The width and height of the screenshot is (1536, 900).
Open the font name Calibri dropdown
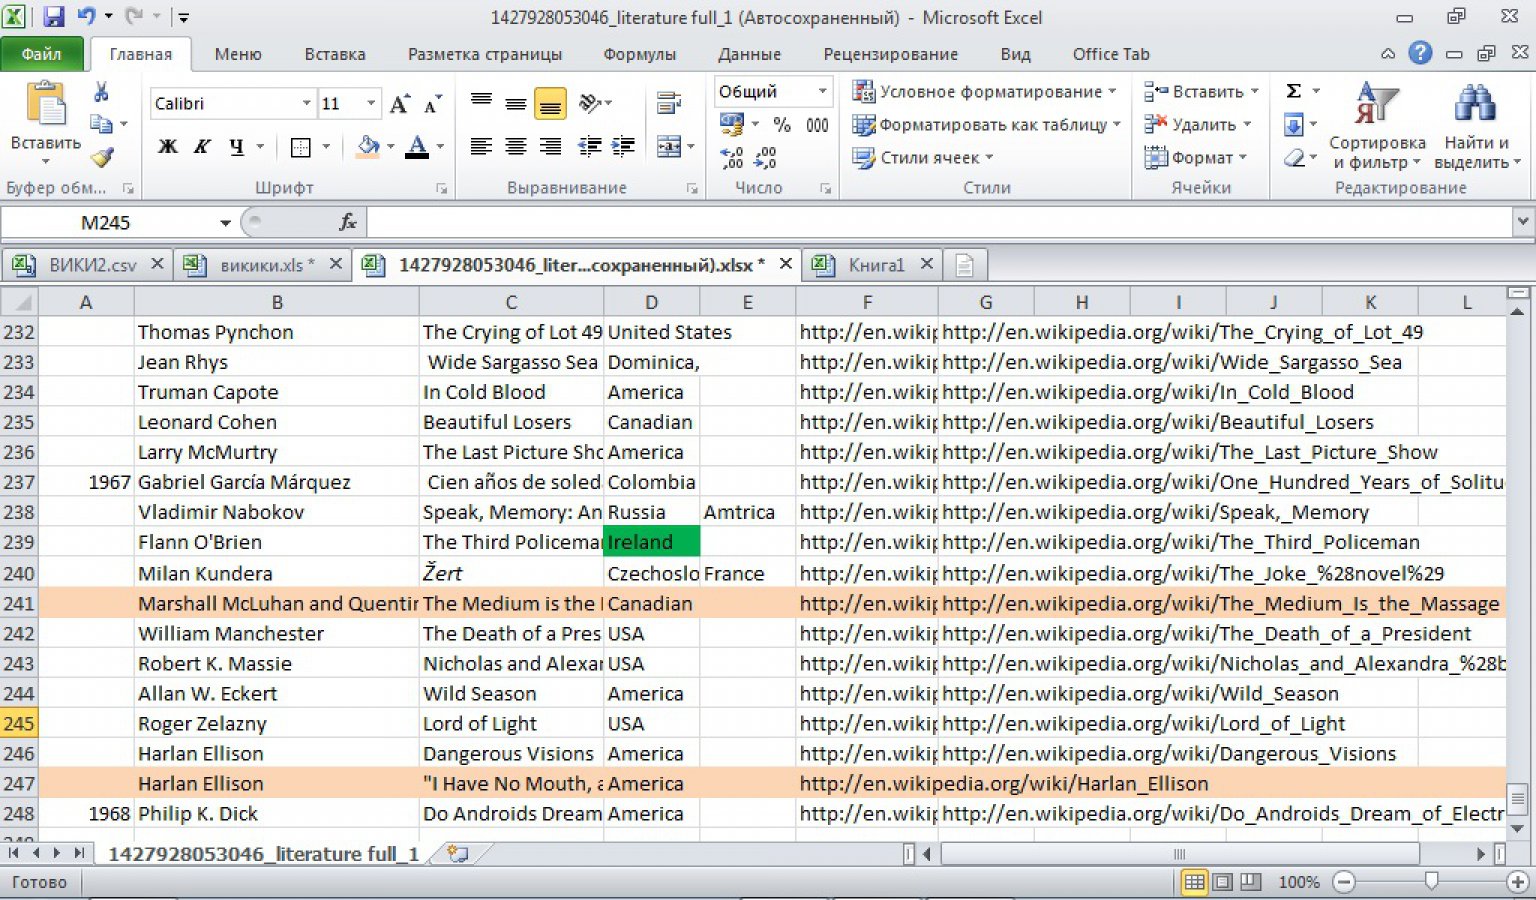(x=306, y=103)
